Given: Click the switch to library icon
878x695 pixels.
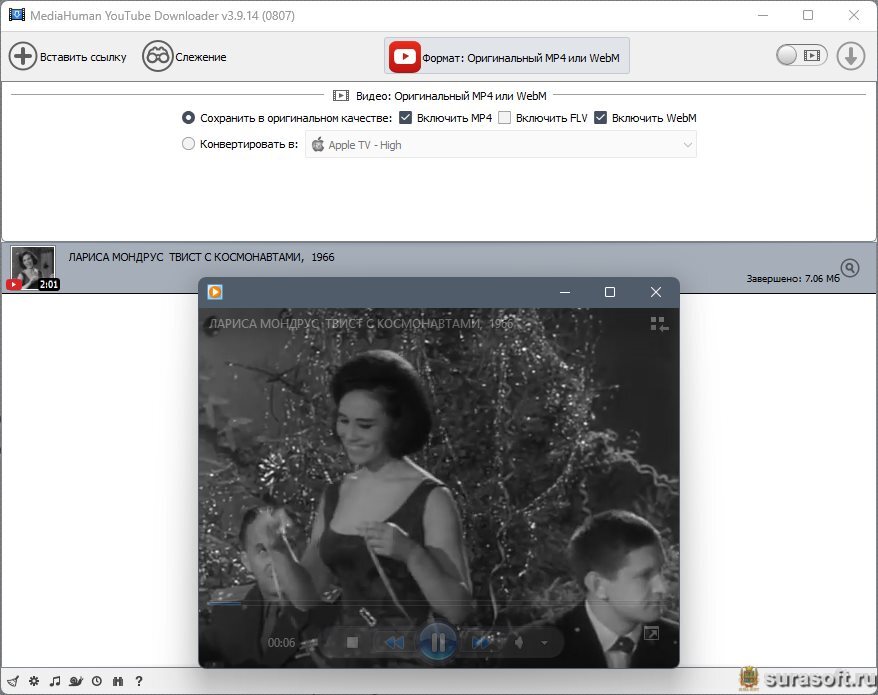Looking at the screenshot, I should (x=659, y=324).
